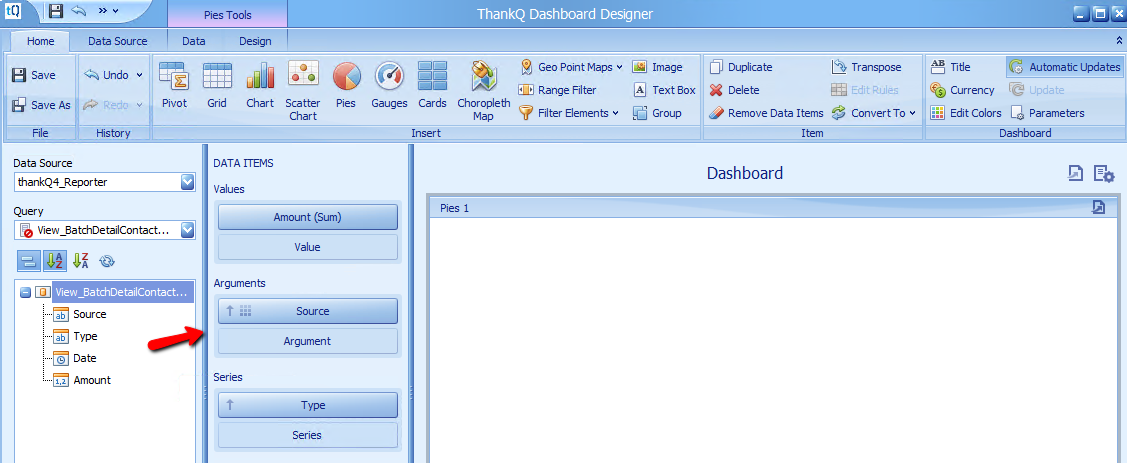Click the refresh field list icon
The height and width of the screenshot is (463, 1127).
click(x=107, y=261)
